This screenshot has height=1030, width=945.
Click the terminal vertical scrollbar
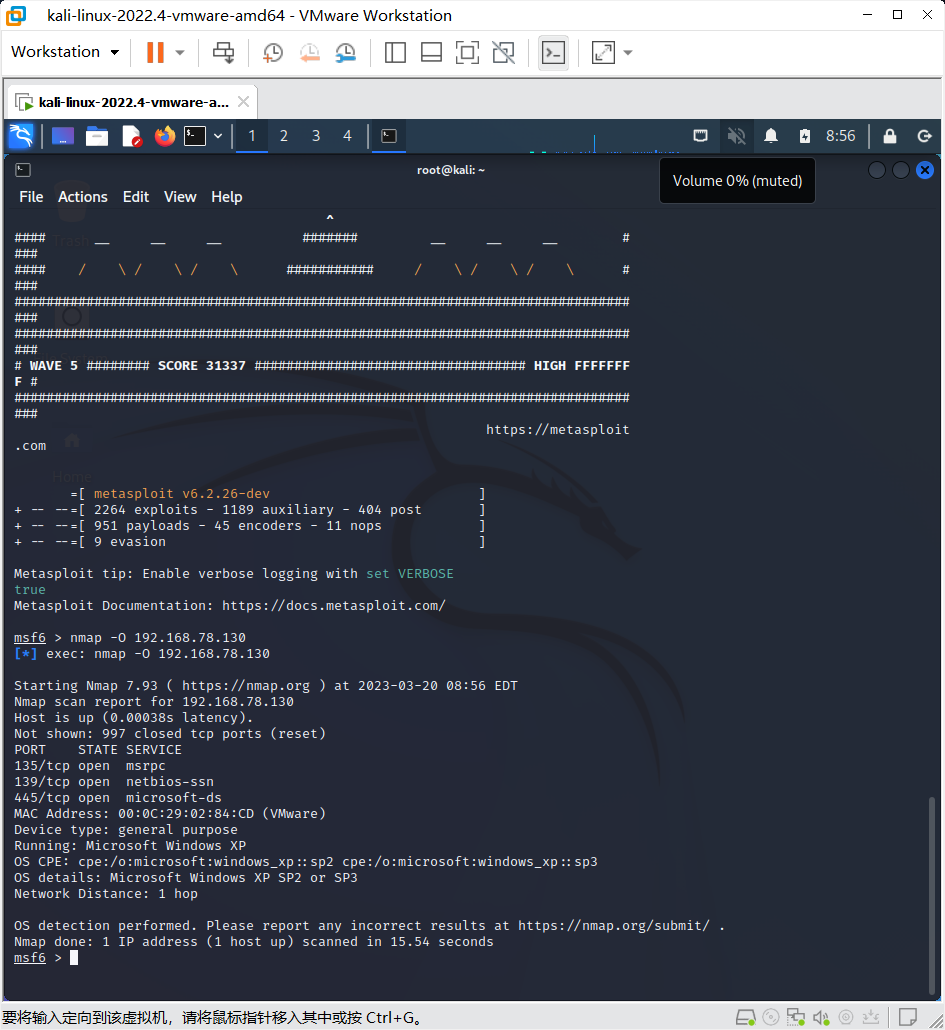(931, 895)
